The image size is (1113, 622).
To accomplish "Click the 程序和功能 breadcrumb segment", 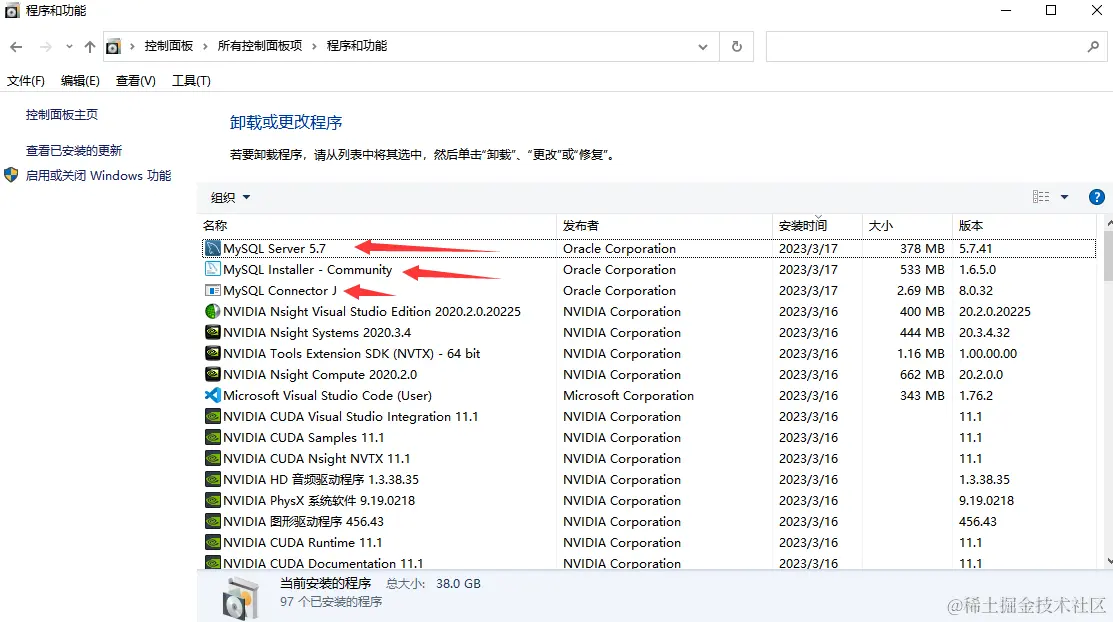I will 357,46.
